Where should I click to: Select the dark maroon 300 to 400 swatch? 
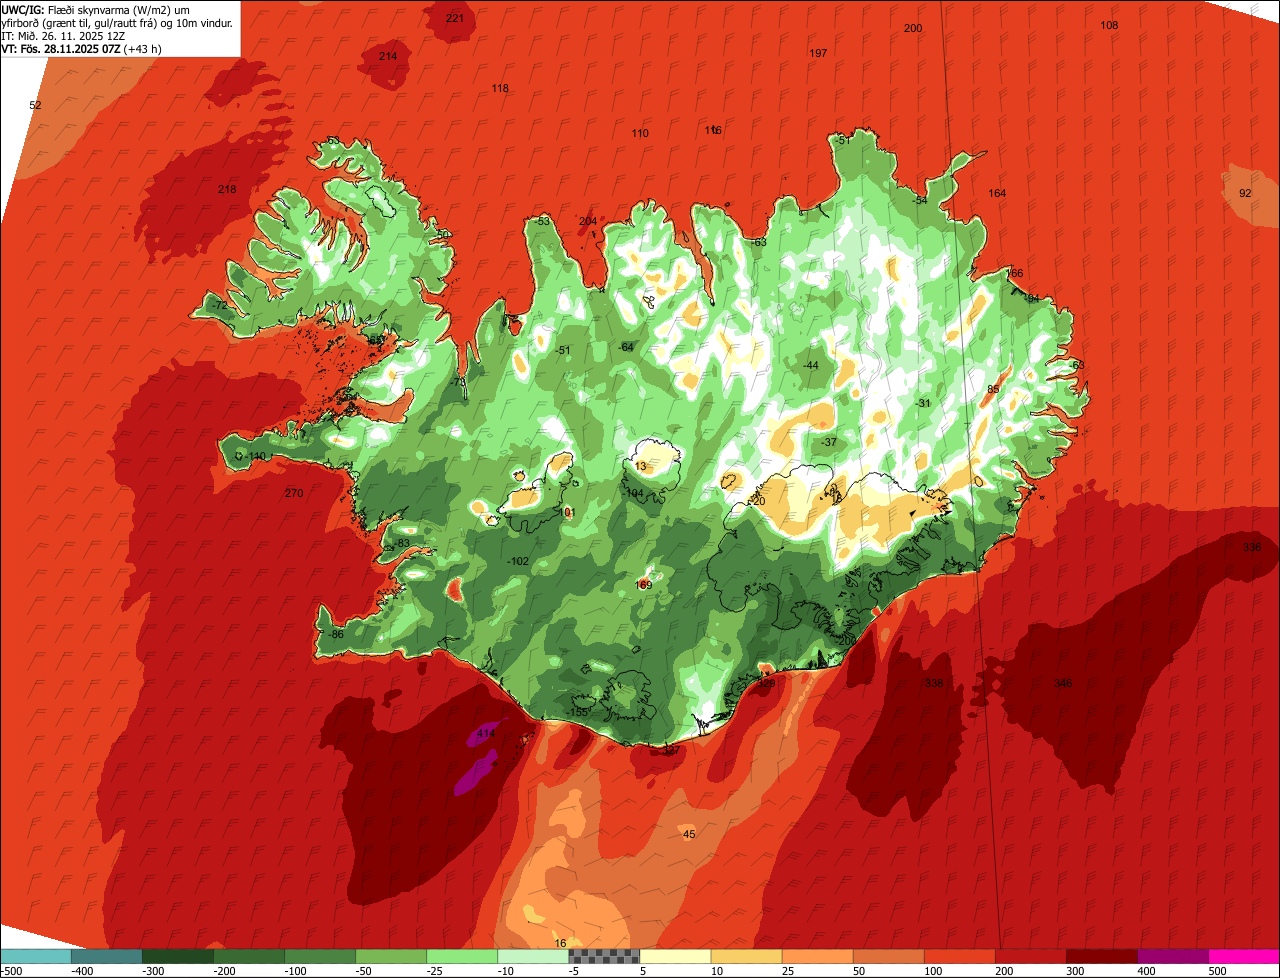coord(1100,956)
